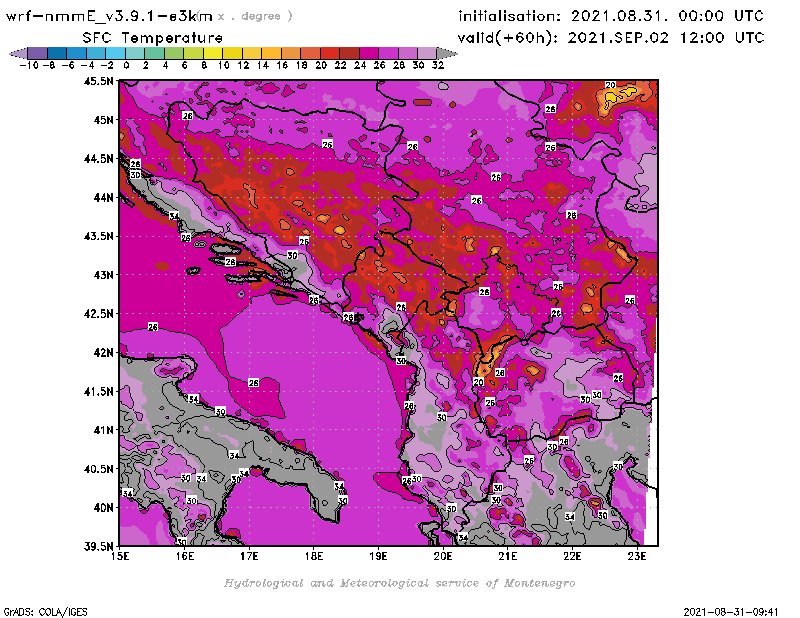Pick the -8 to -6 dark blue swatch
Viewport: 800px width, 618px height.
point(57,53)
